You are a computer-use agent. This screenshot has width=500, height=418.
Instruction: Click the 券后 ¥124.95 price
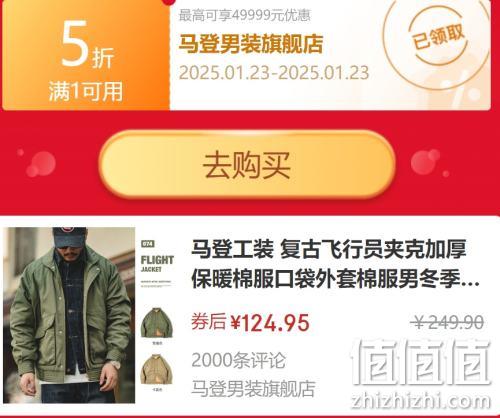coord(250,322)
